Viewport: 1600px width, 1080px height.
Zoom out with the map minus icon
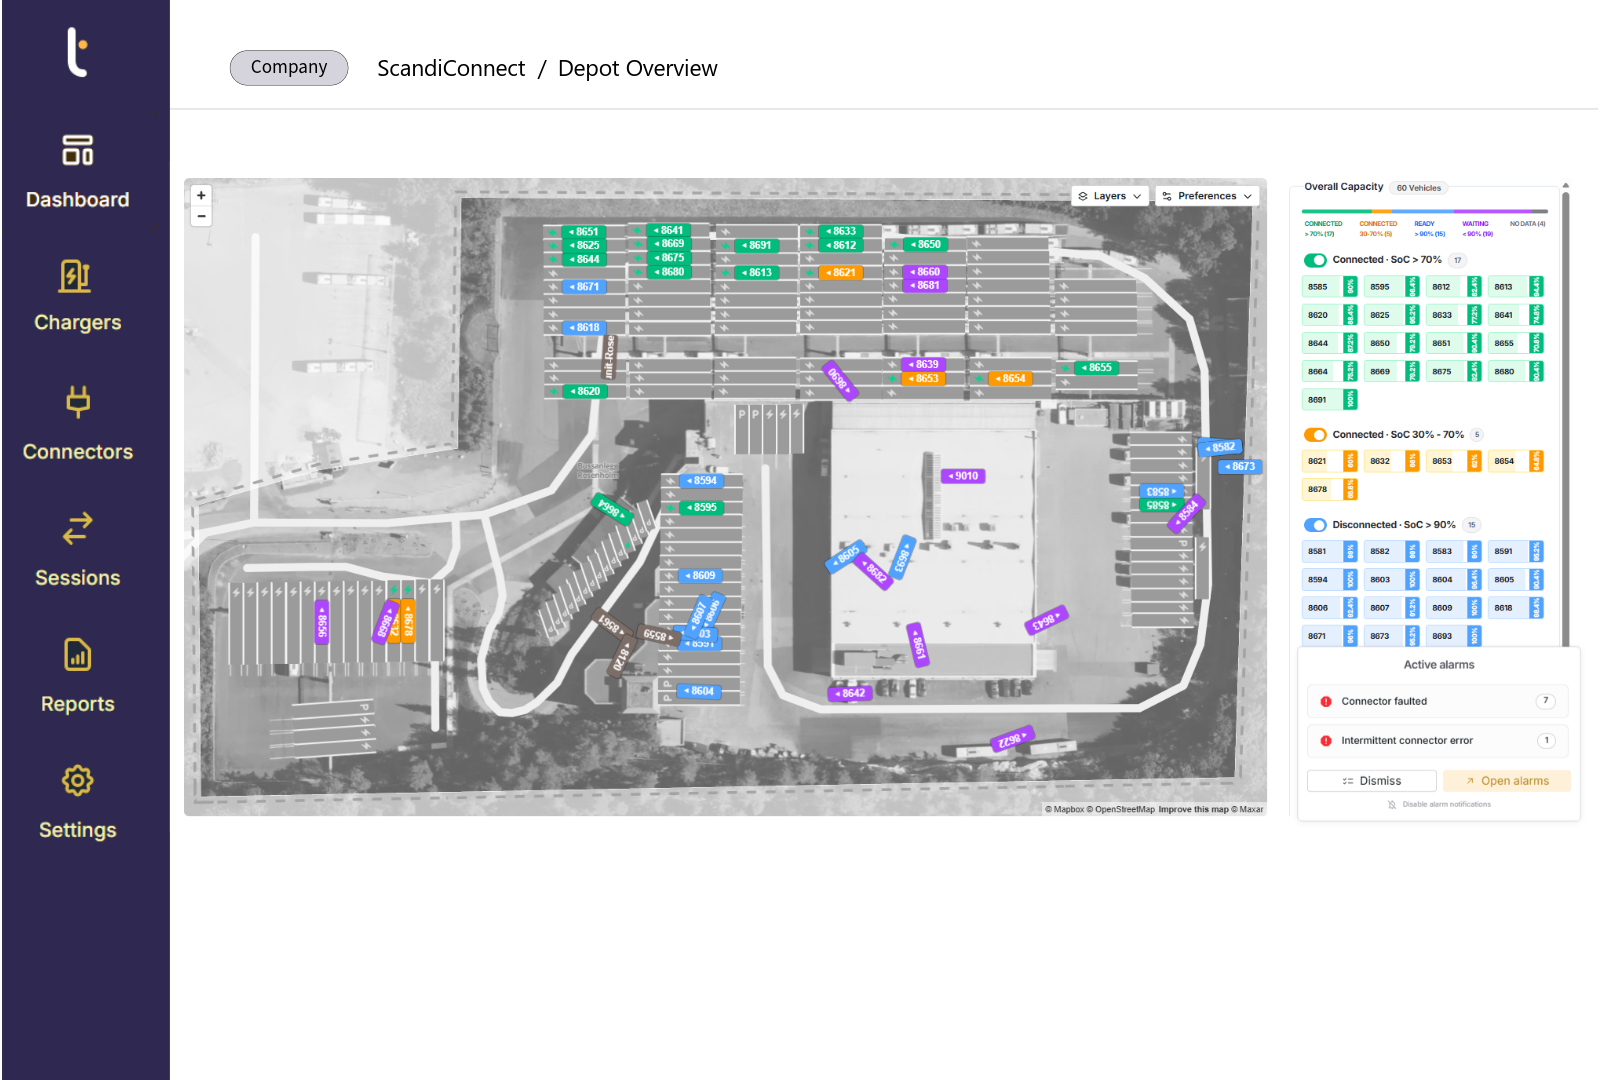click(x=201, y=216)
